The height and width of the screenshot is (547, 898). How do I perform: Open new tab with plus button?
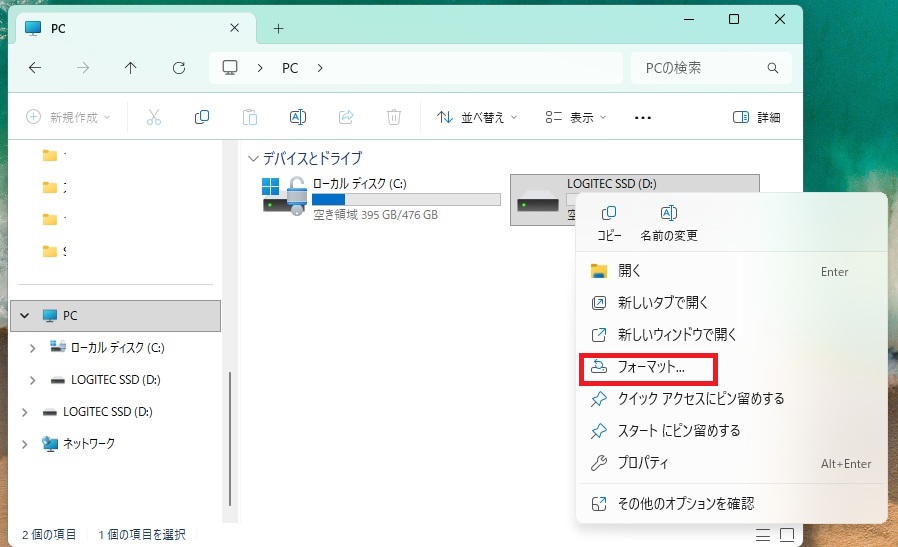coord(278,28)
